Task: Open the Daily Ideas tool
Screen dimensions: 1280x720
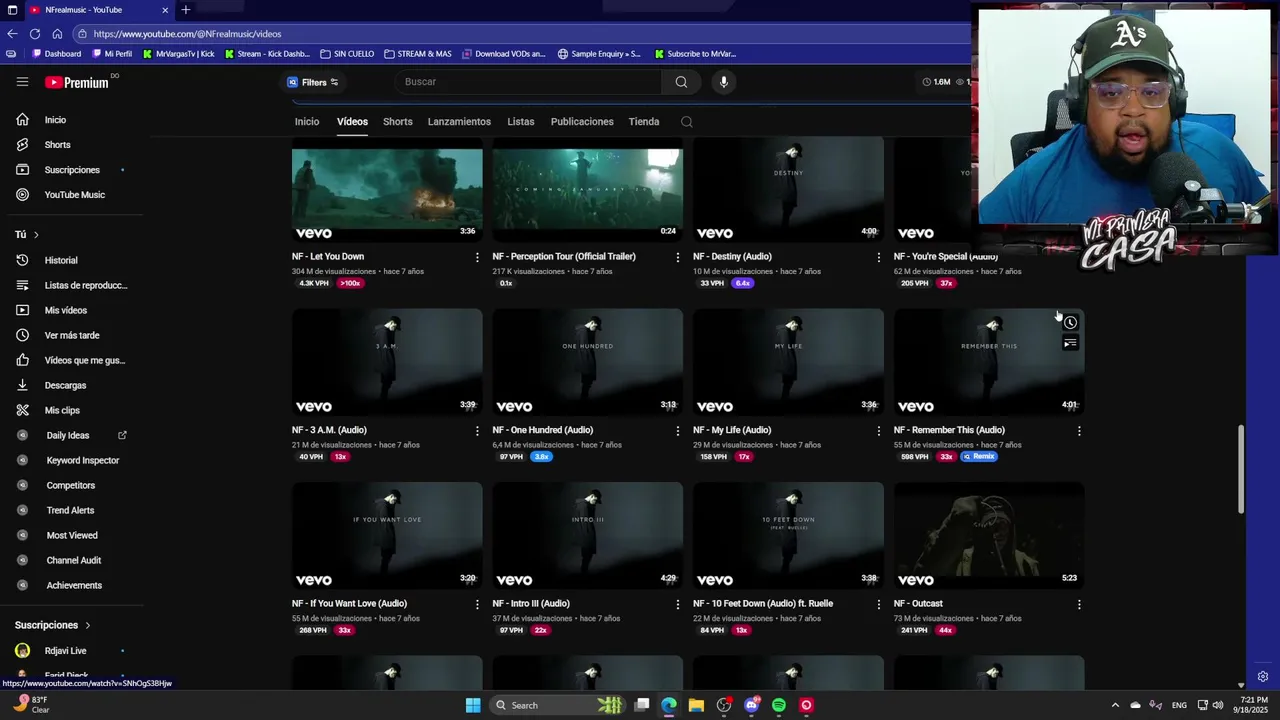Action: click(x=67, y=435)
